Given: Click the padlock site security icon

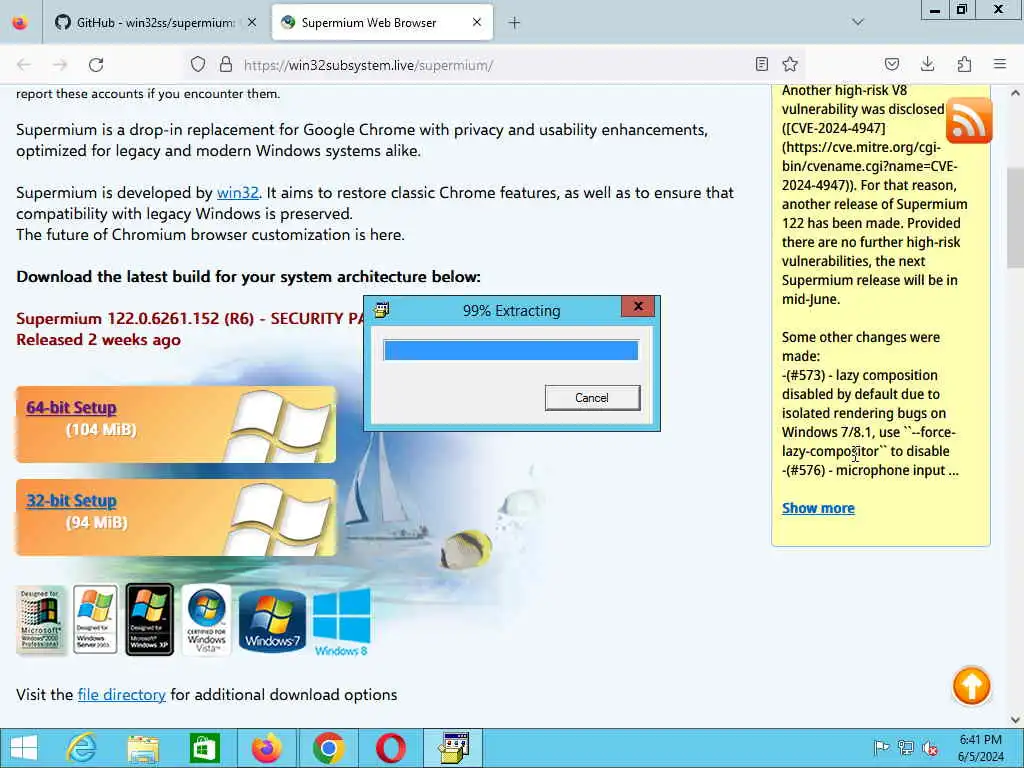Looking at the screenshot, I should tap(226, 64).
